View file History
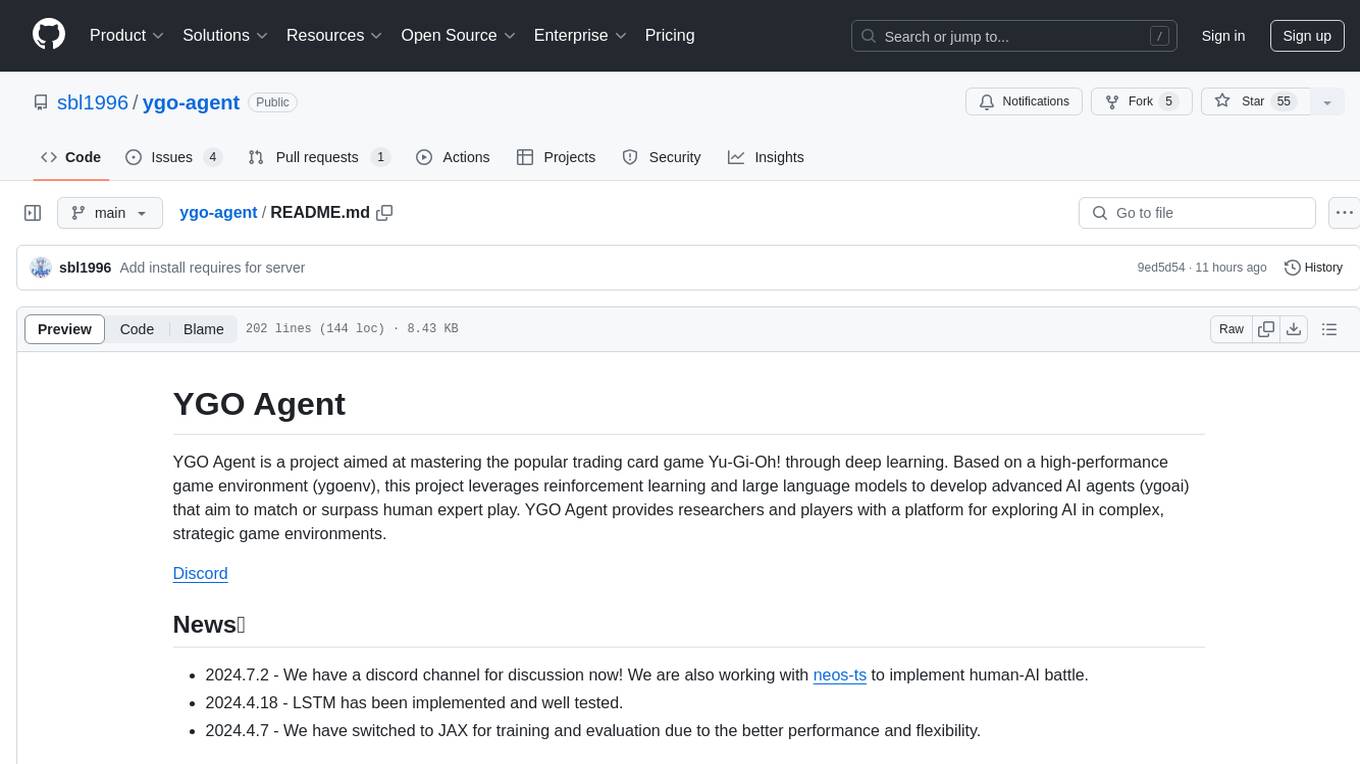The height and width of the screenshot is (764, 1360). (x=1313, y=268)
